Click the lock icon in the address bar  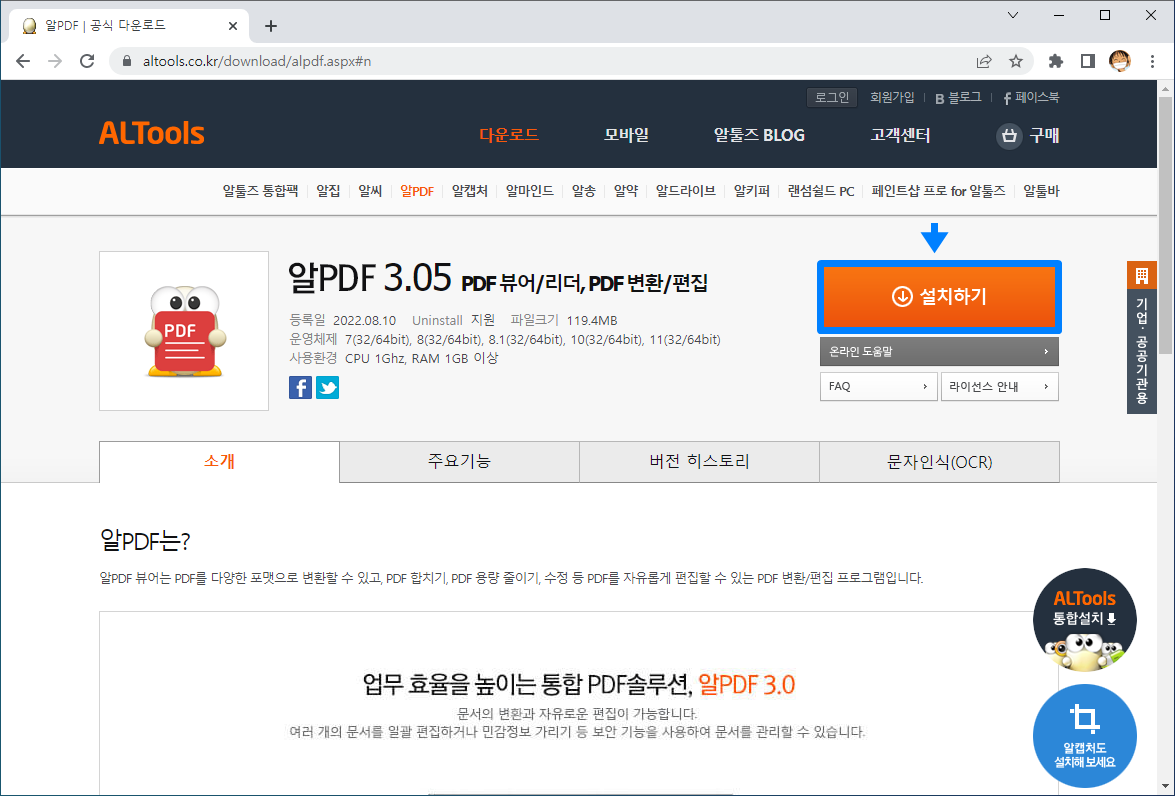127,61
